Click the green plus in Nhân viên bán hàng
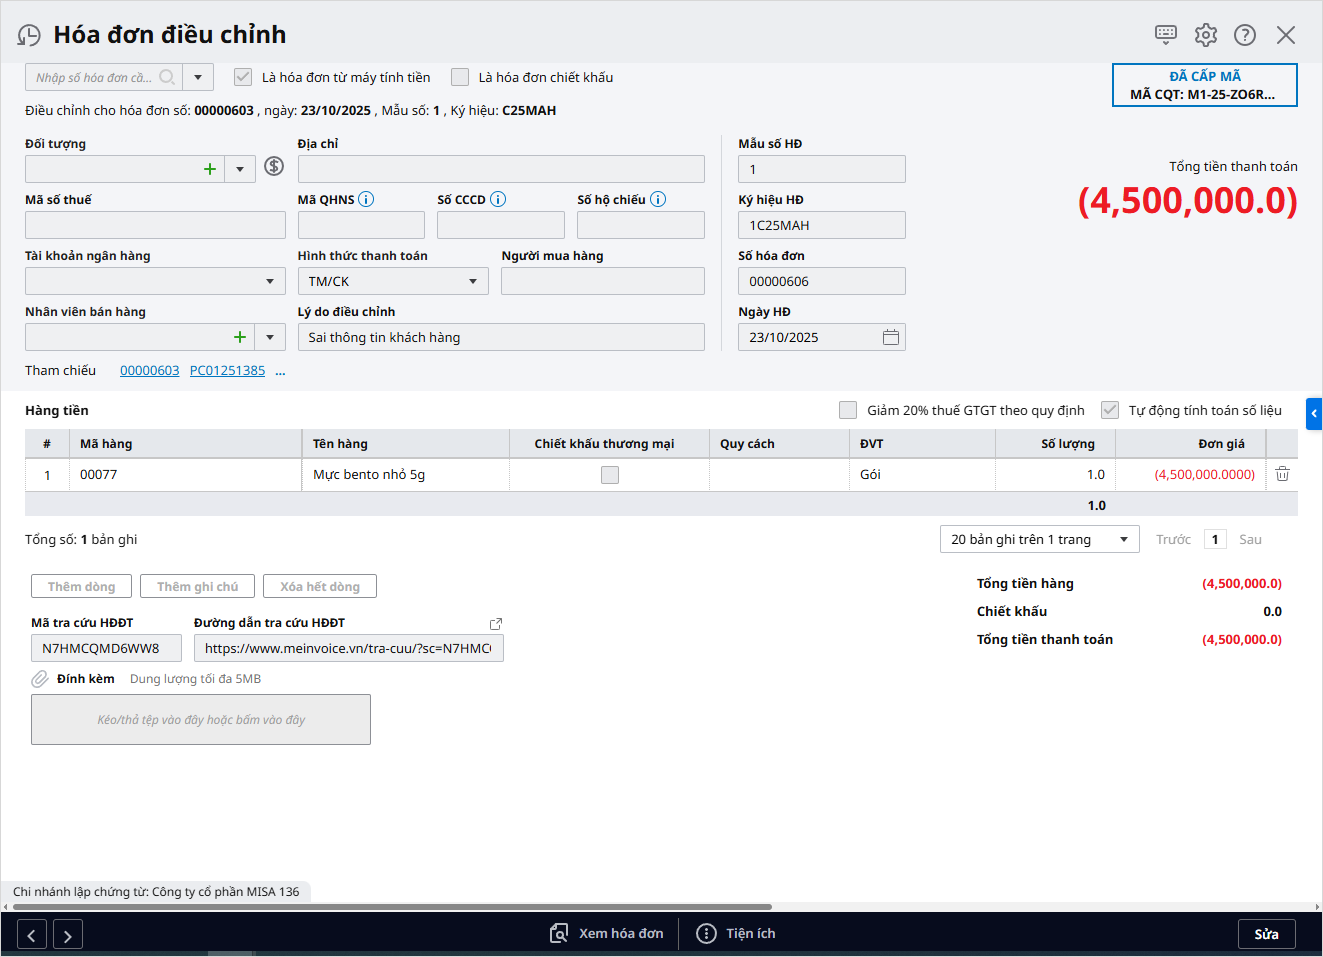This screenshot has height=957, width=1323. (240, 337)
